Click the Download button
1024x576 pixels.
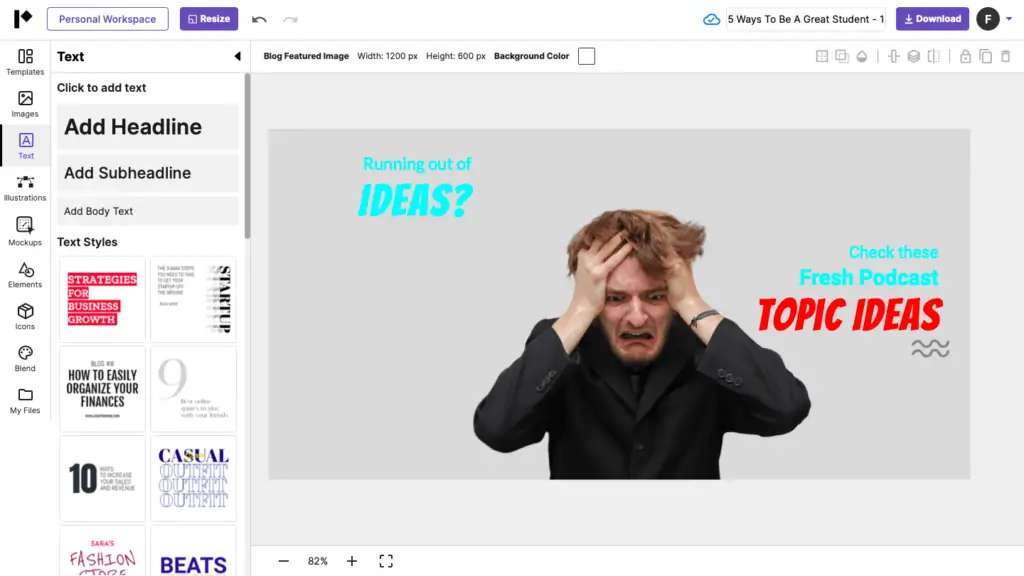932,19
